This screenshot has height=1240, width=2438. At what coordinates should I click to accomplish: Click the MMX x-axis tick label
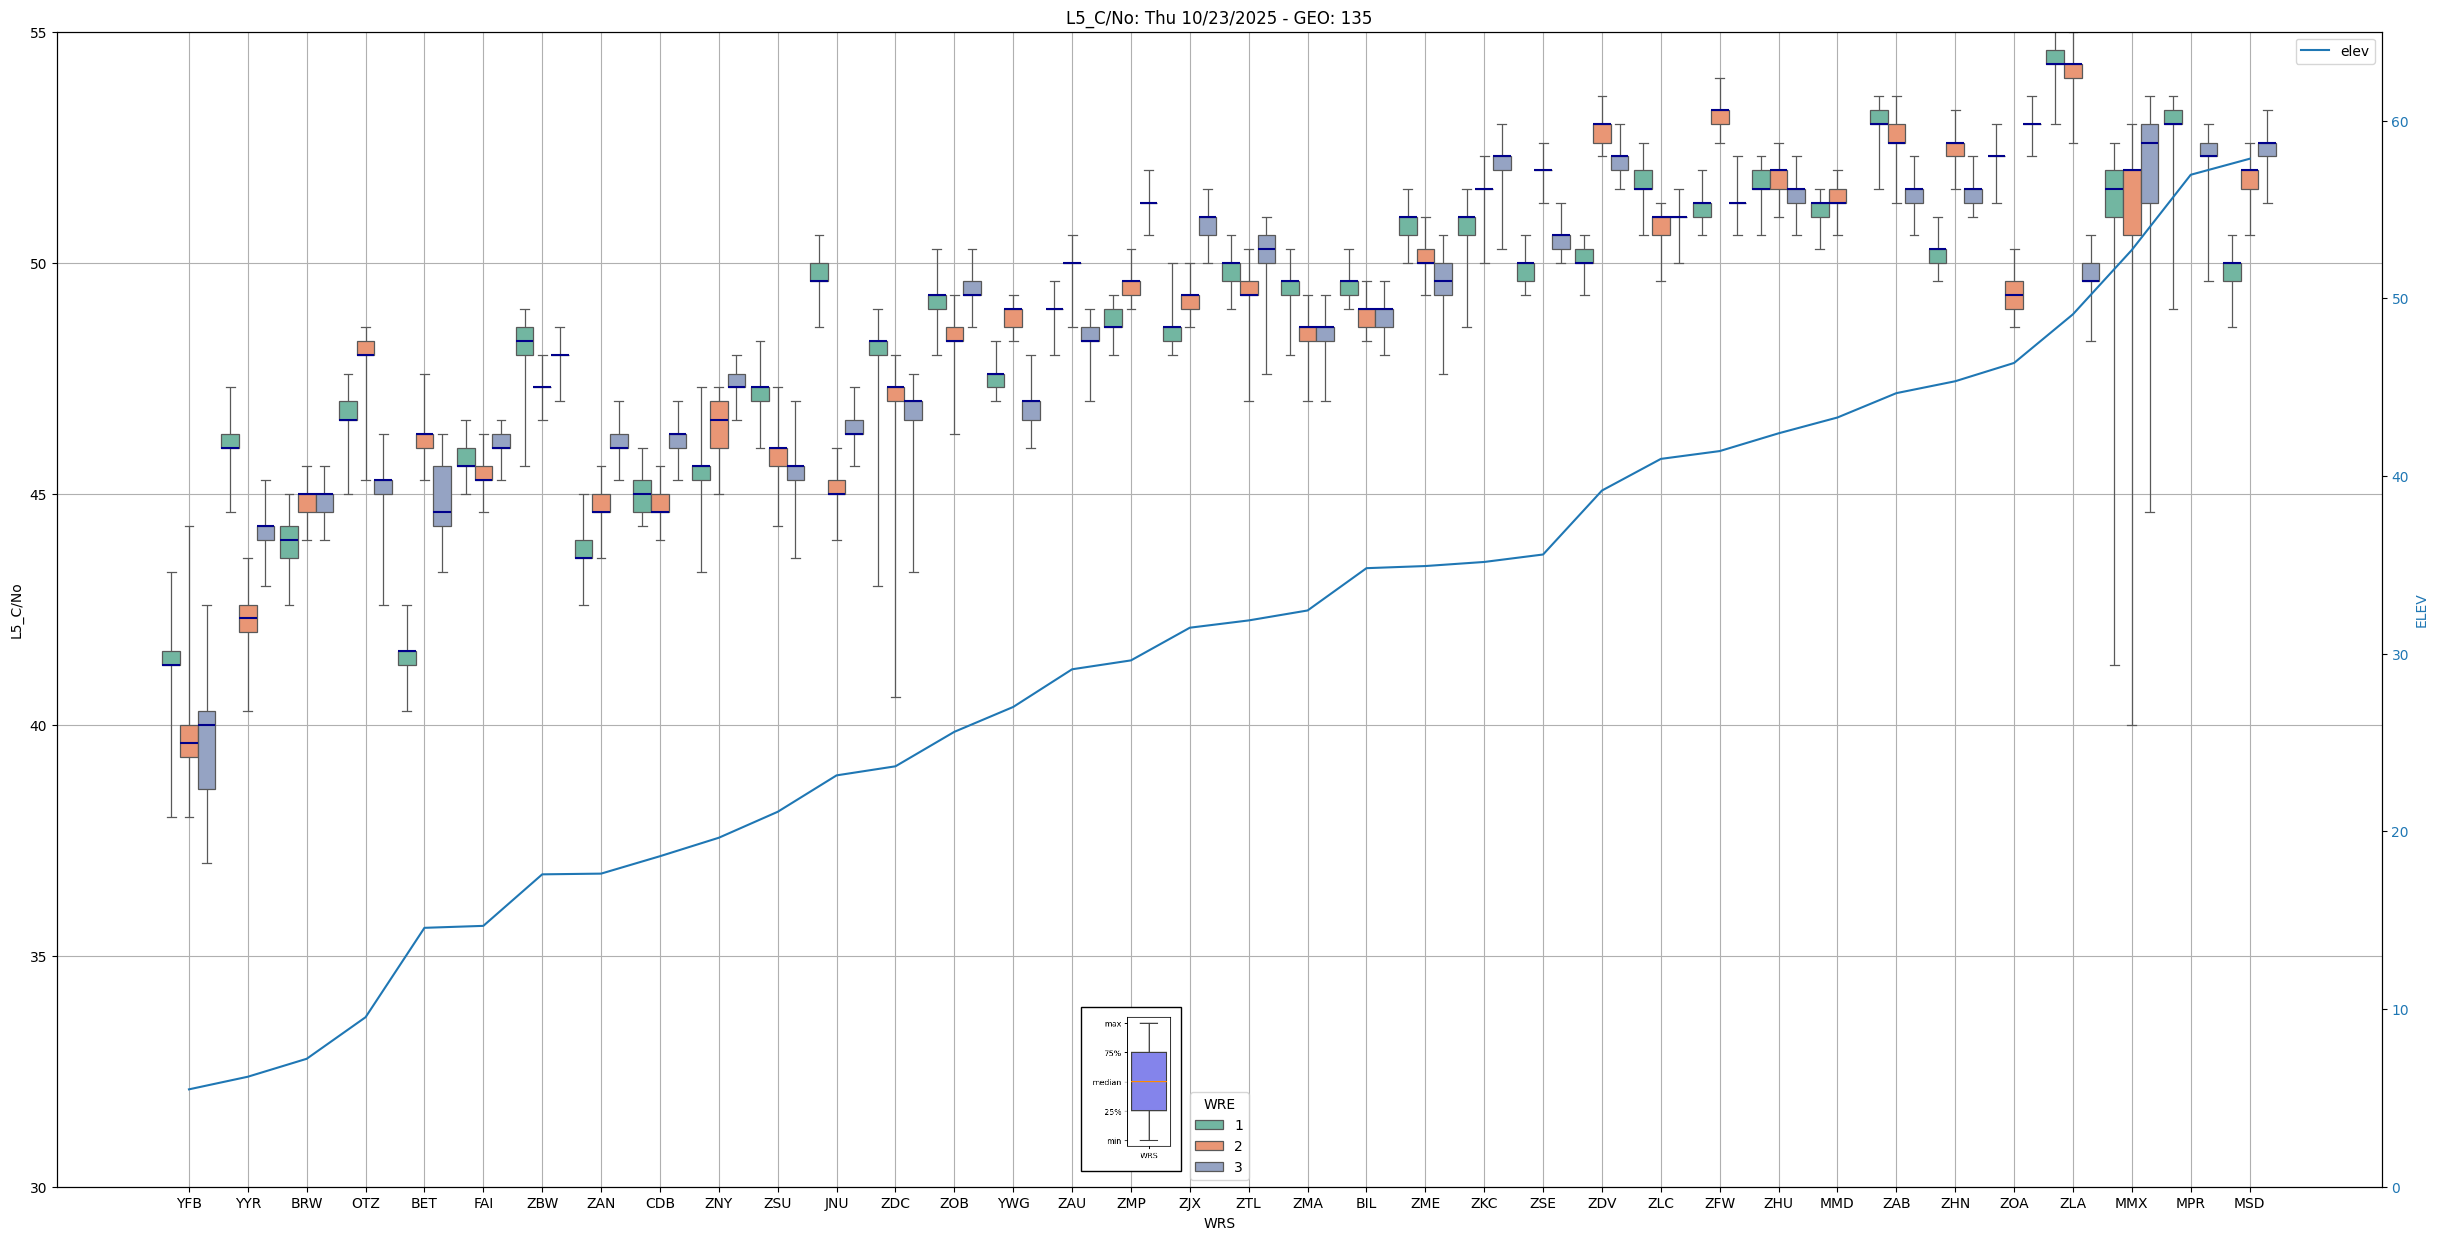[2131, 1203]
